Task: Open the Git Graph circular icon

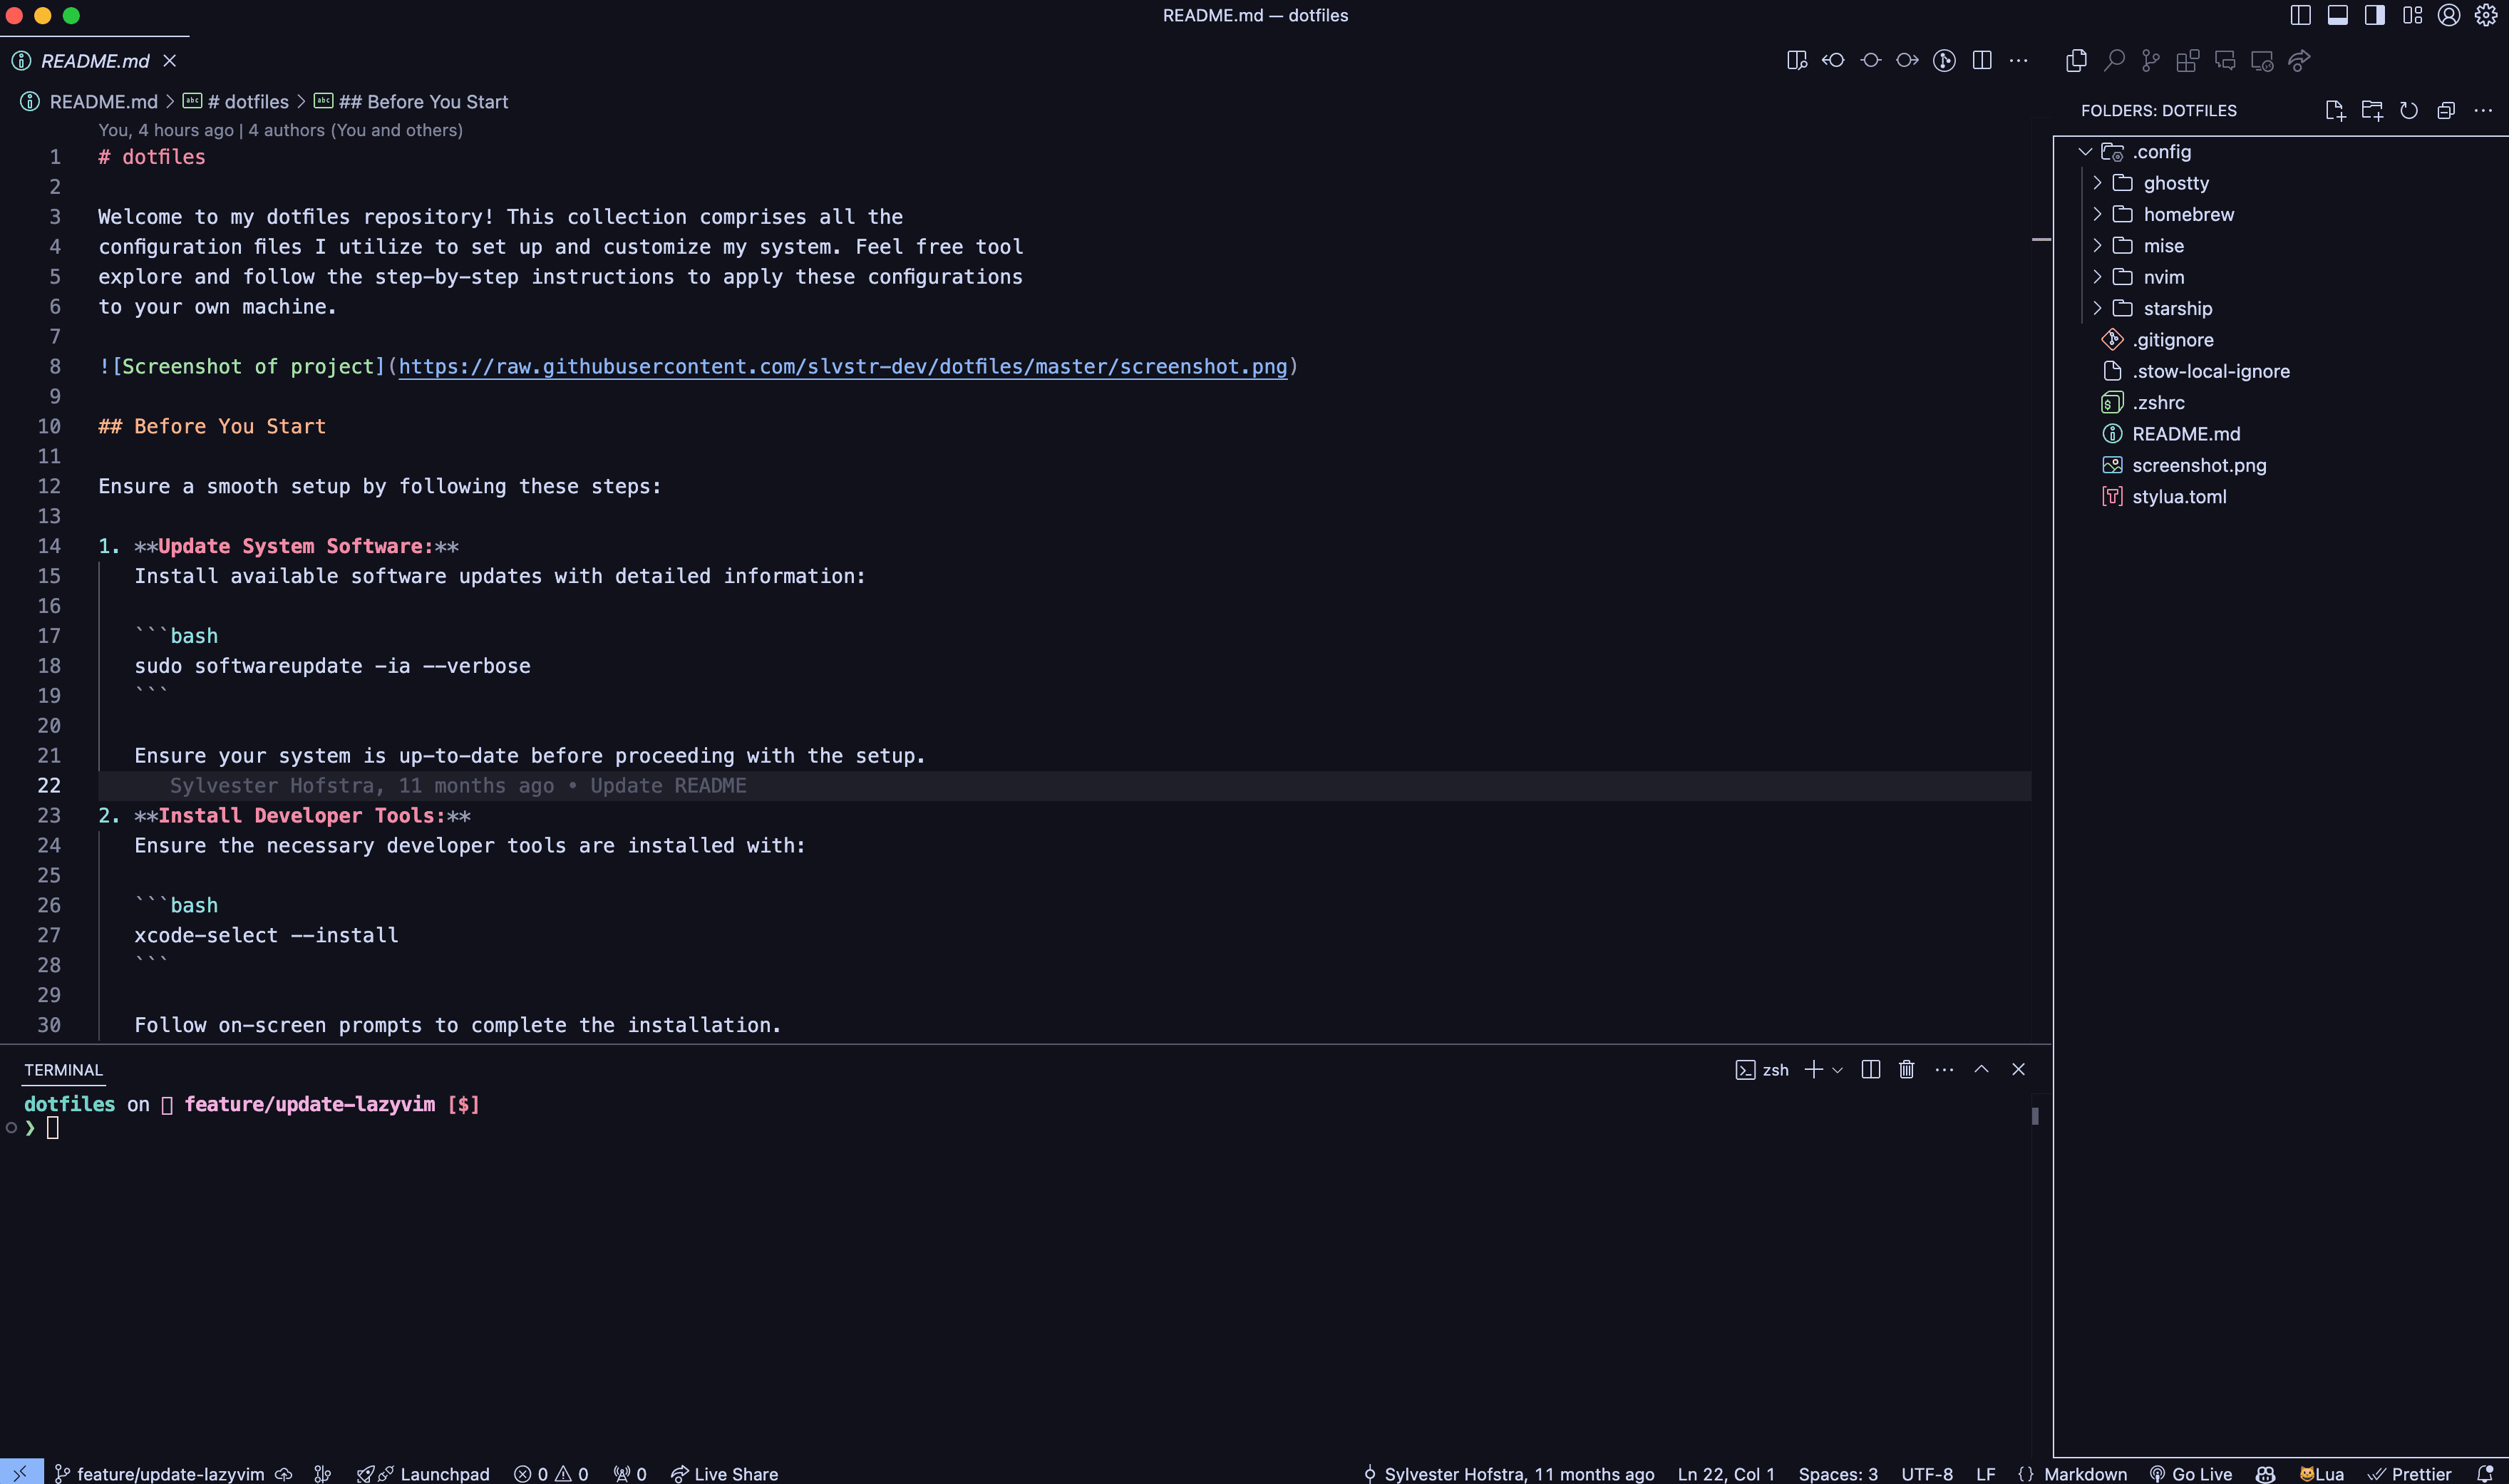Action: click(x=1944, y=61)
